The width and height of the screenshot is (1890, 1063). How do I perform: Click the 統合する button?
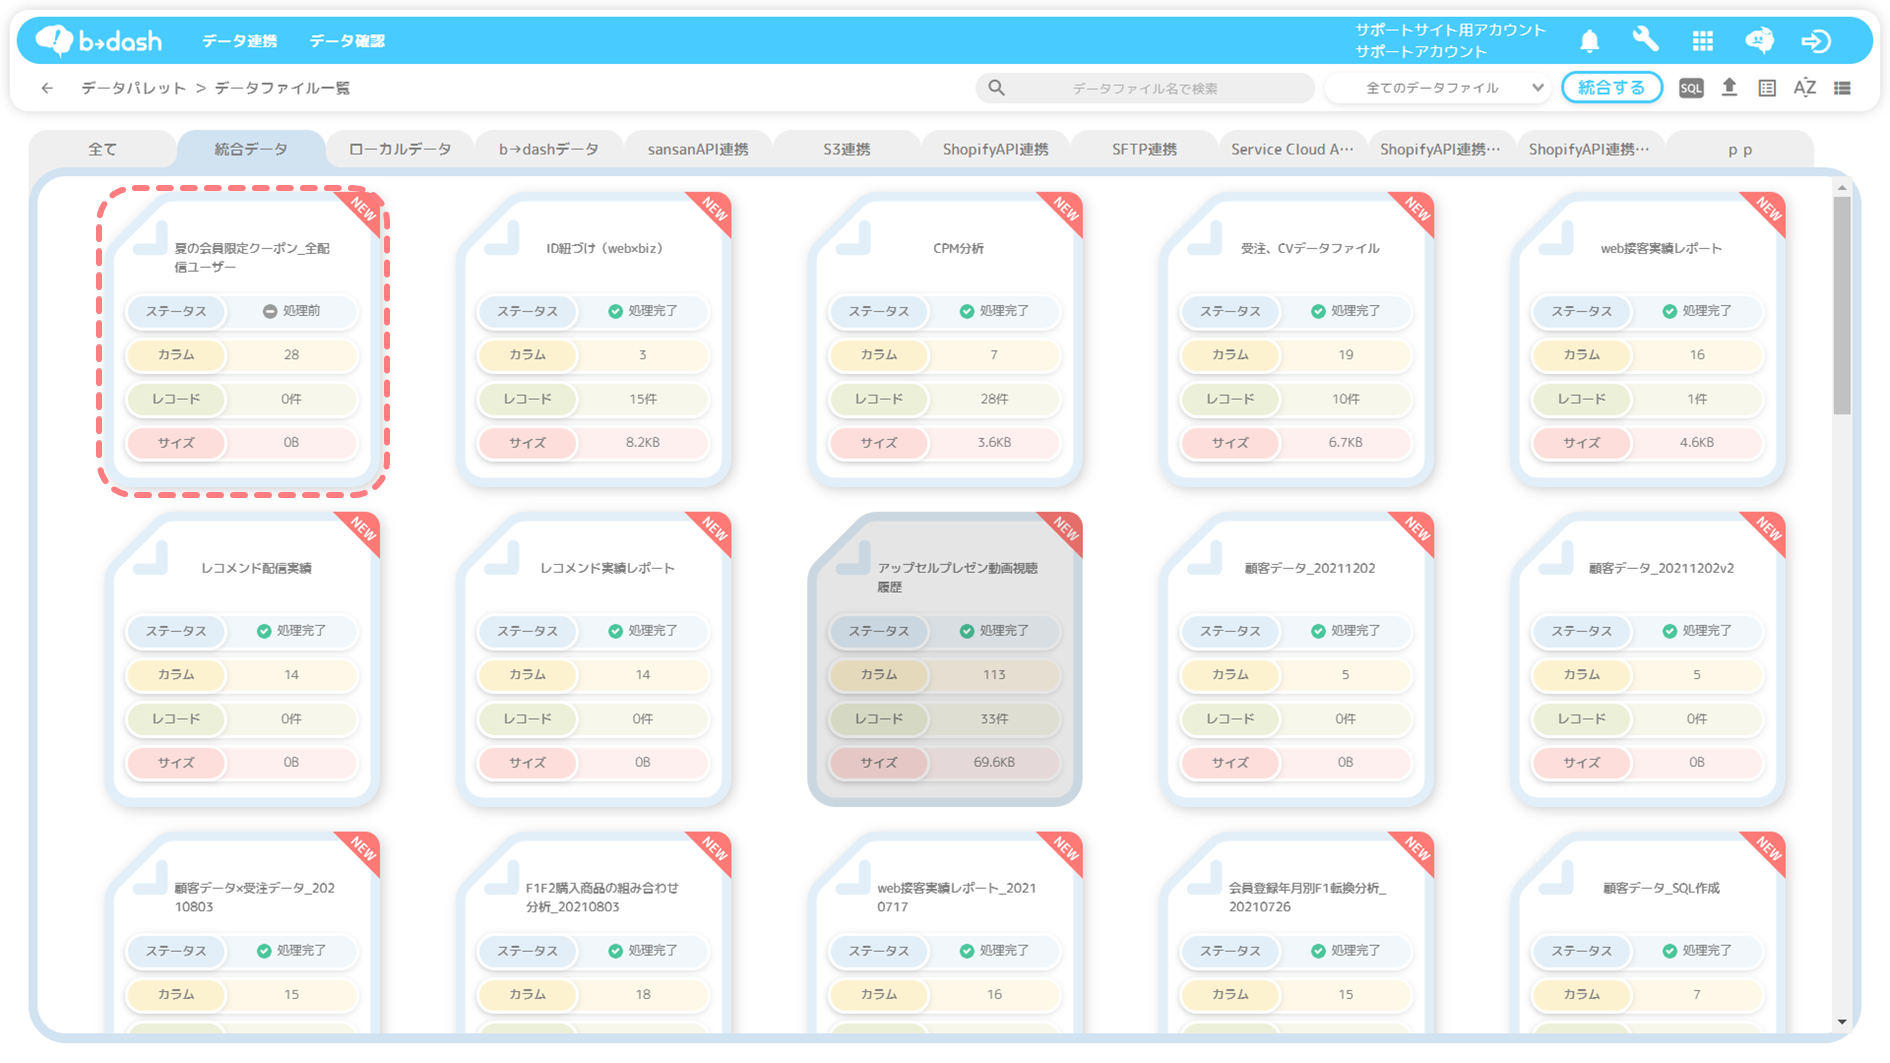coord(1611,88)
